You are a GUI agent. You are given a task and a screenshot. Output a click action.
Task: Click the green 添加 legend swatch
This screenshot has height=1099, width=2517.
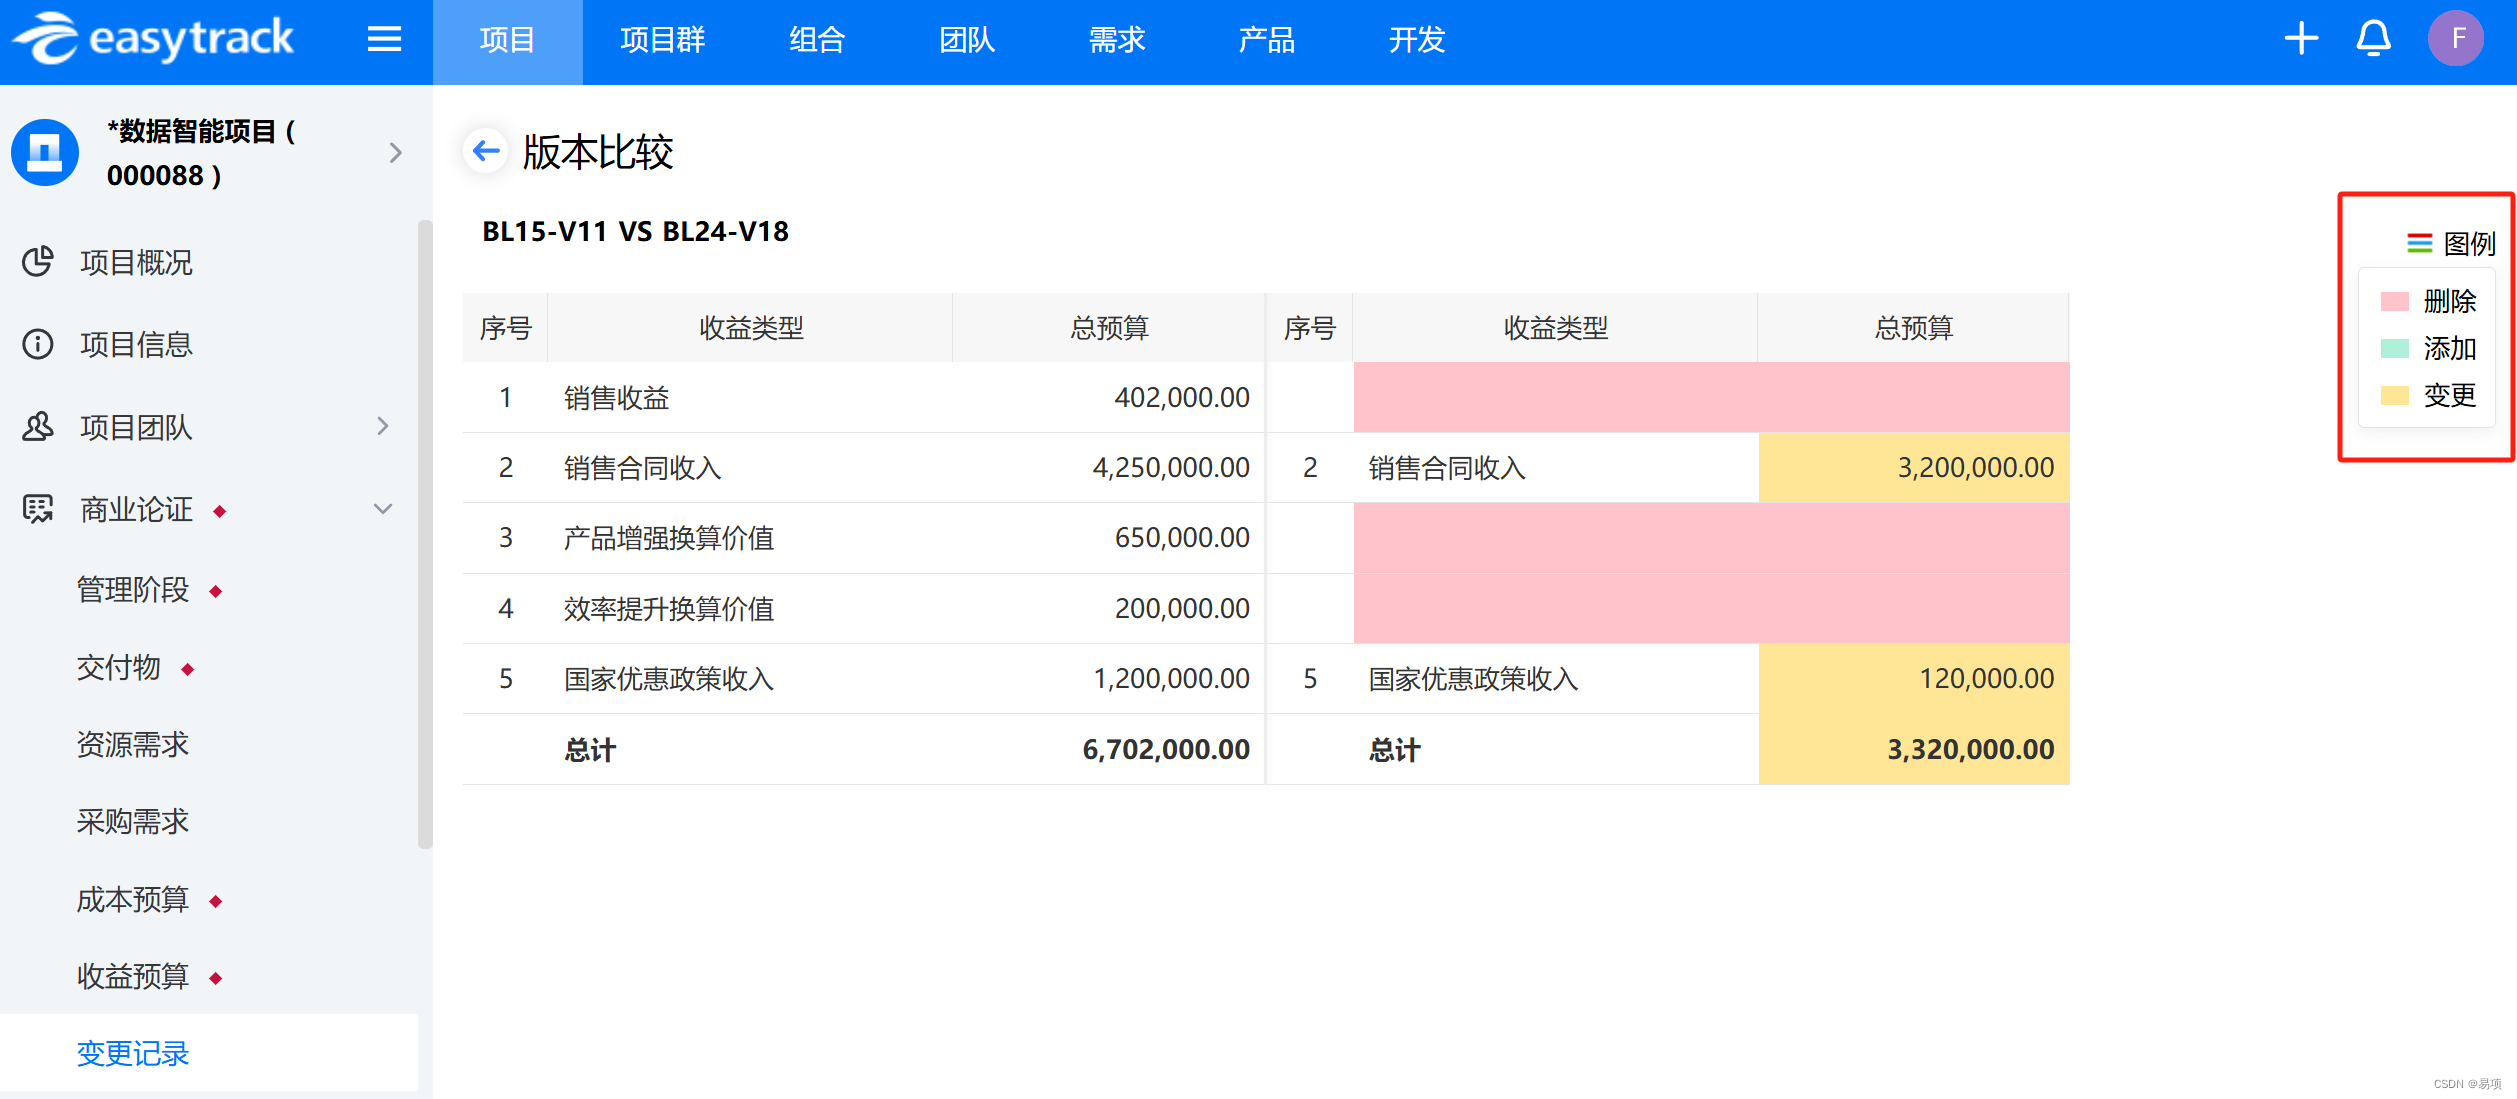2395,348
